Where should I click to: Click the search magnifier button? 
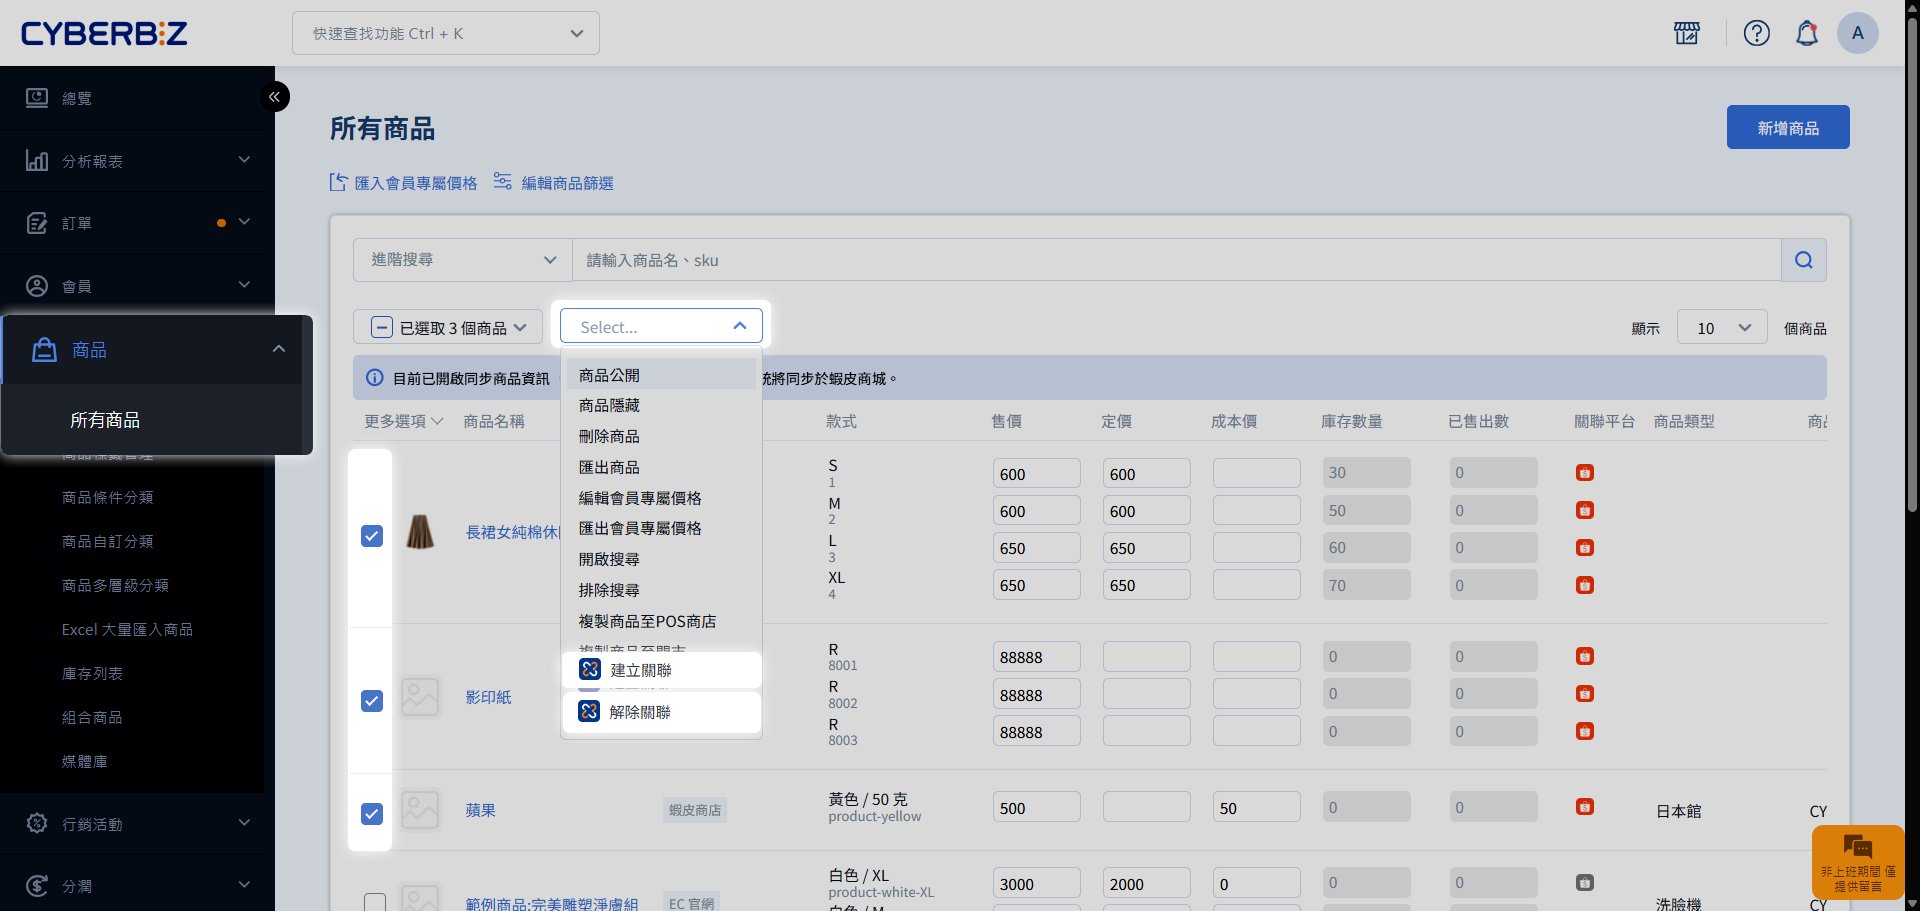coord(1803,260)
